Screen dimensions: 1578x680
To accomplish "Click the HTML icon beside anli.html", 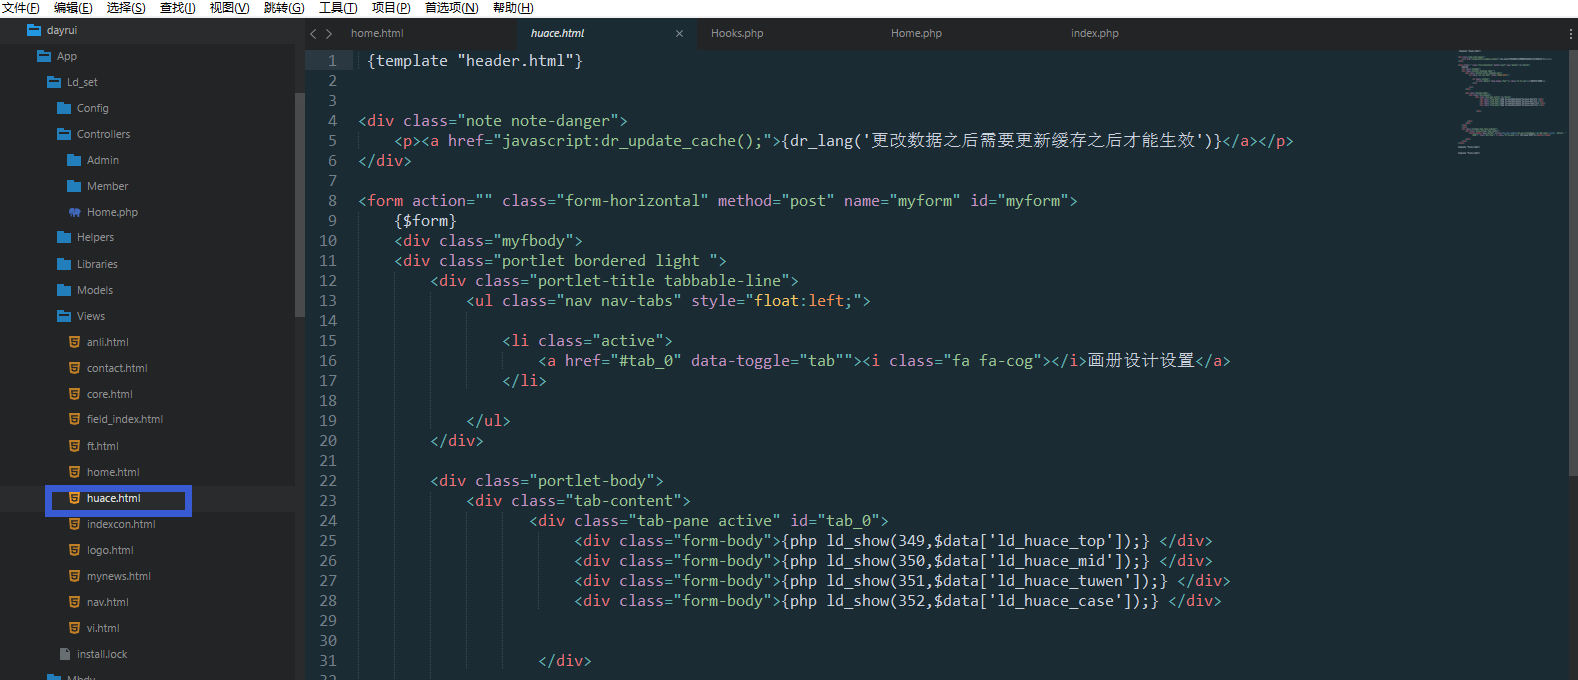I will pyautogui.click(x=74, y=342).
